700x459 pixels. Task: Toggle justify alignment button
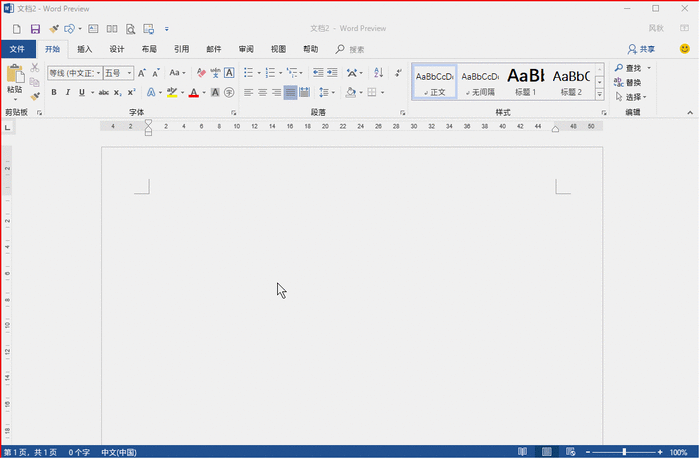click(290, 92)
